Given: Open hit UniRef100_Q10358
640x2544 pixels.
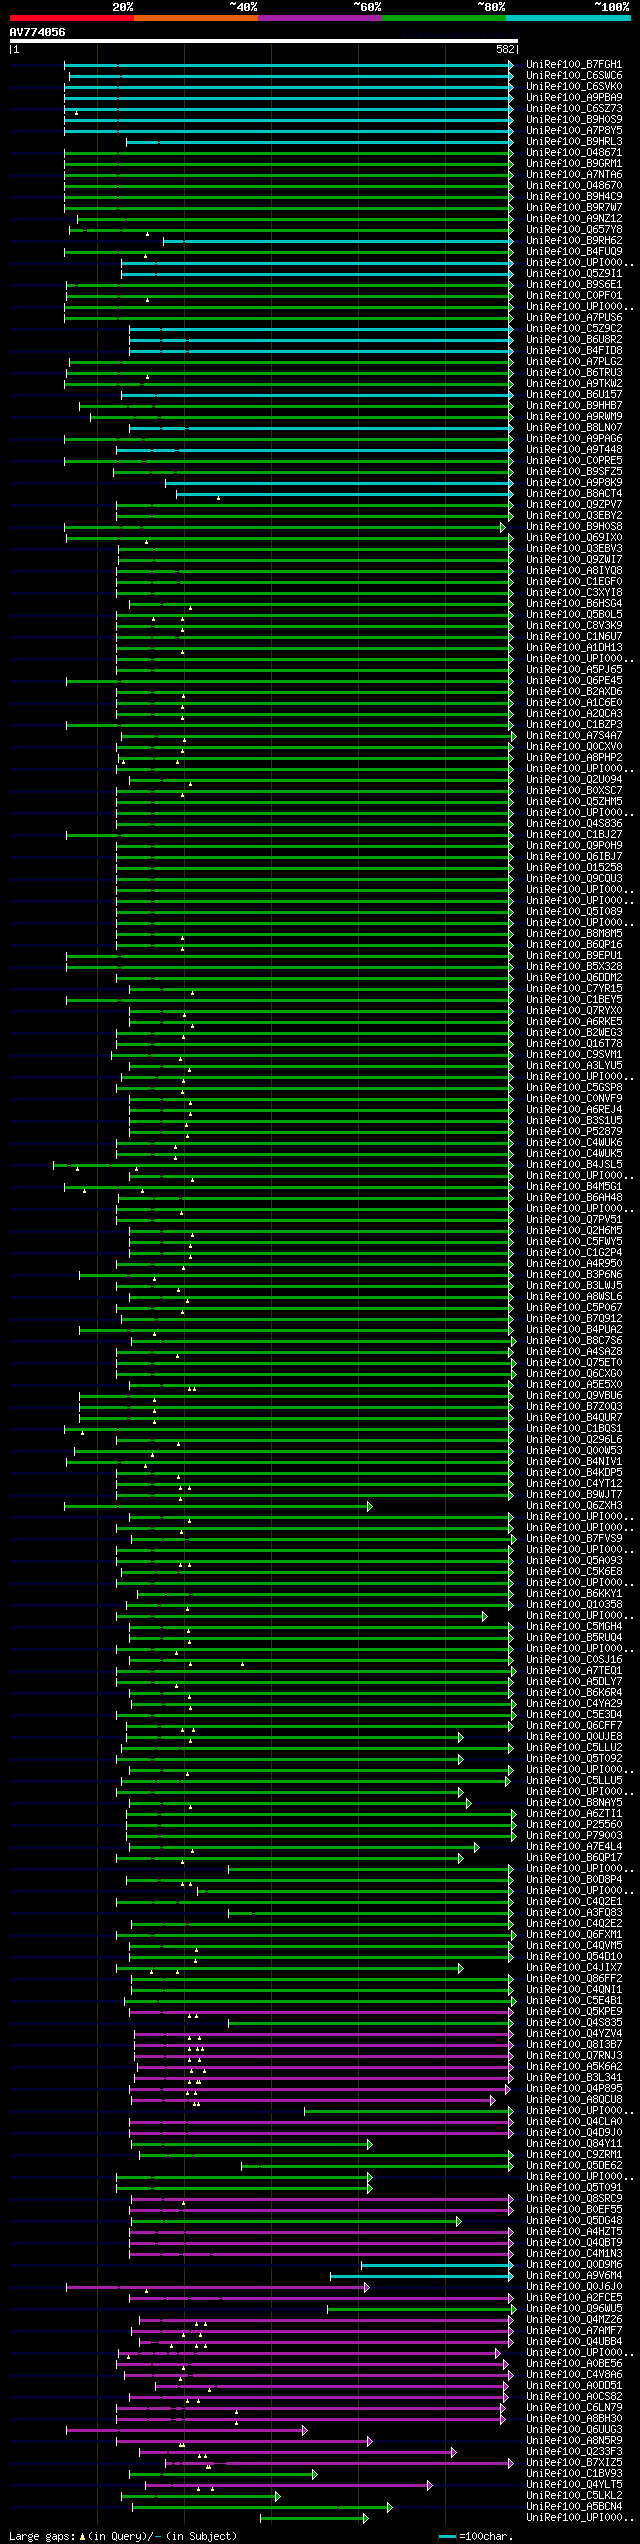Looking at the screenshot, I should coord(574,1605).
